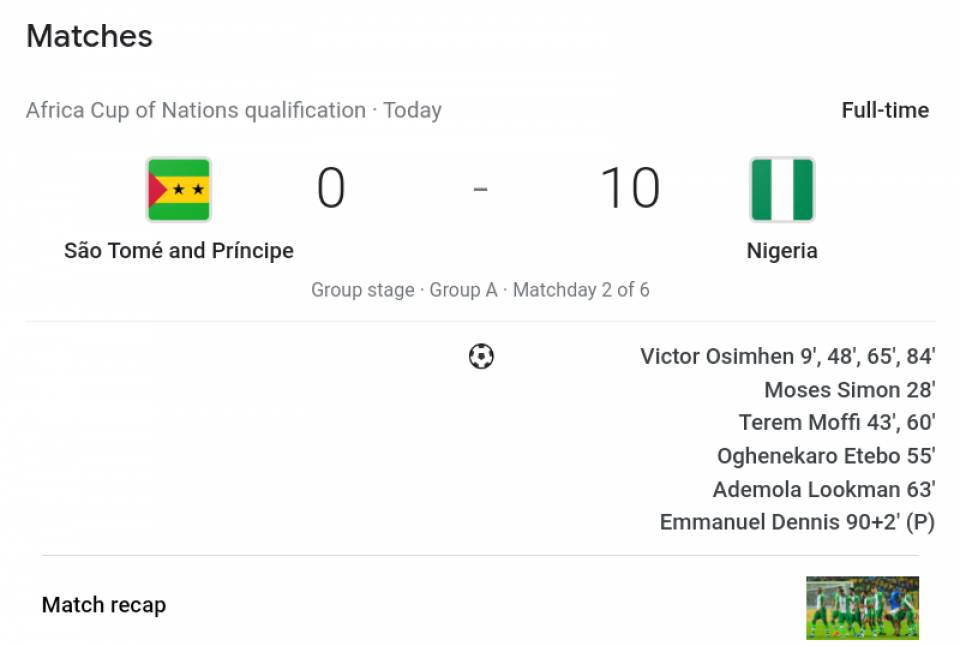Click São Tomé's score of 0

tap(331, 188)
